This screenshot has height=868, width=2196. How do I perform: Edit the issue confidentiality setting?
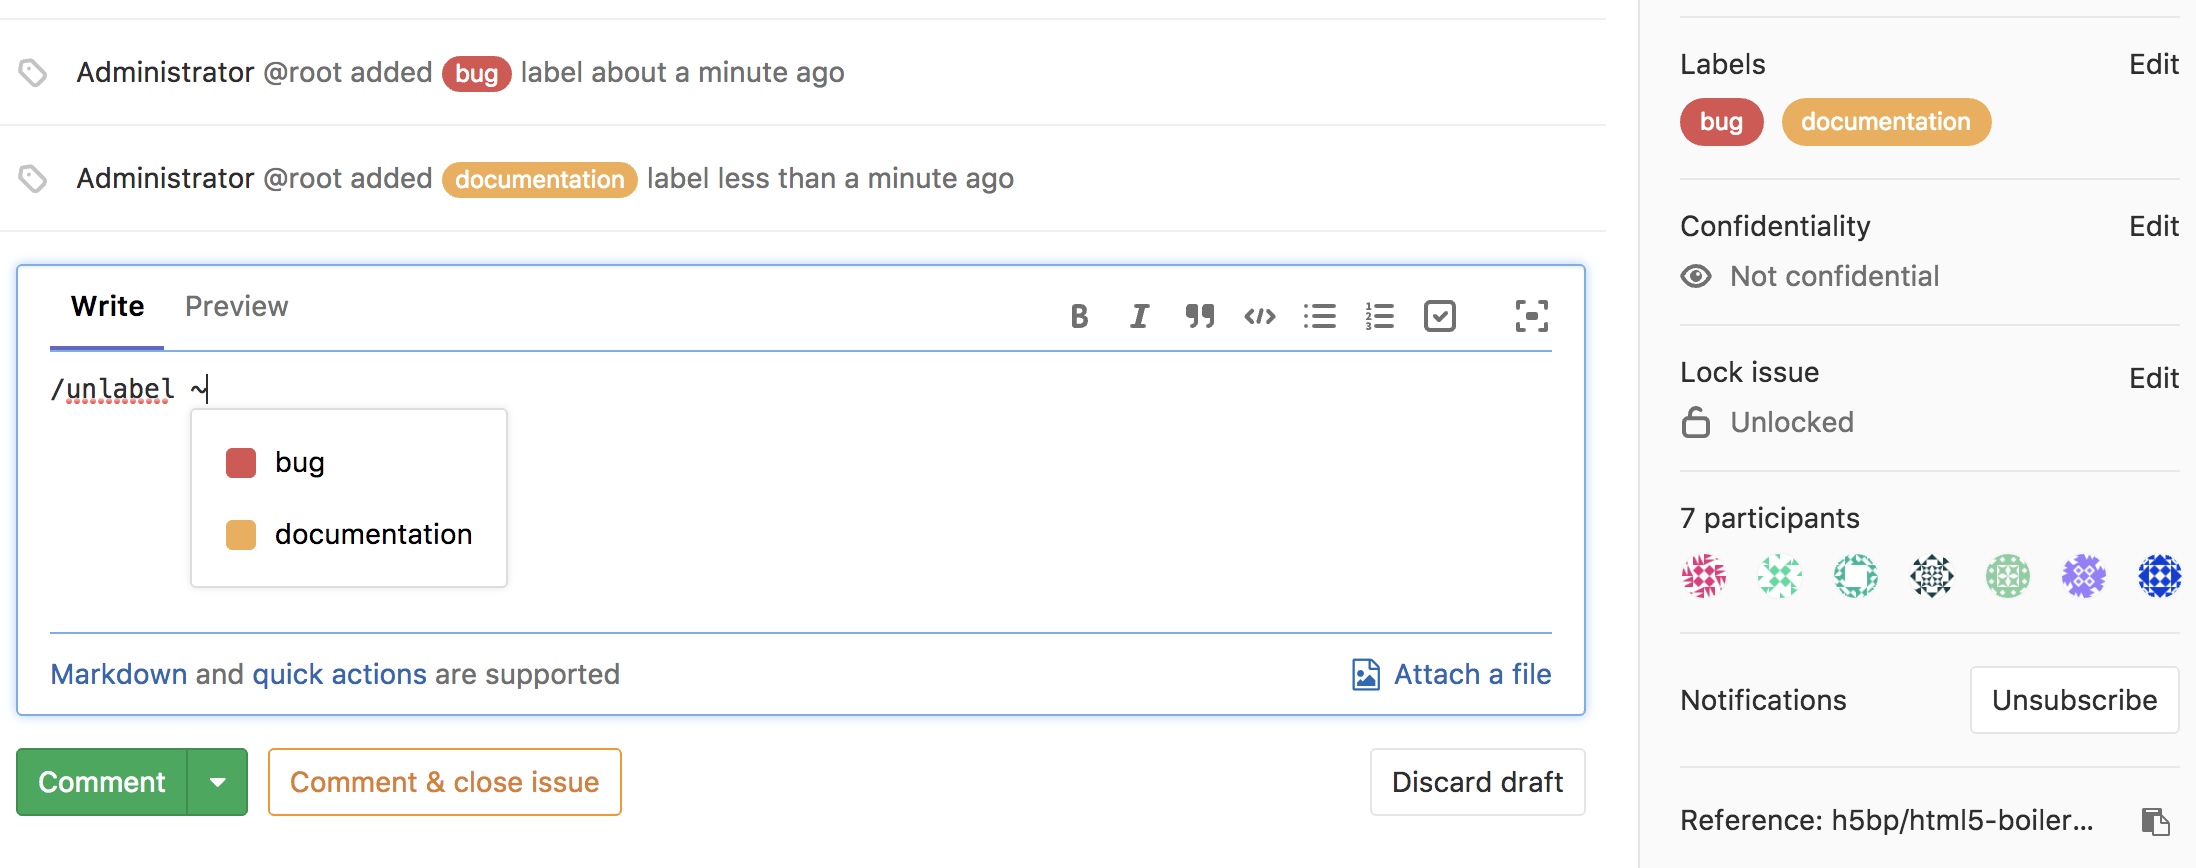(x=2154, y=226)
